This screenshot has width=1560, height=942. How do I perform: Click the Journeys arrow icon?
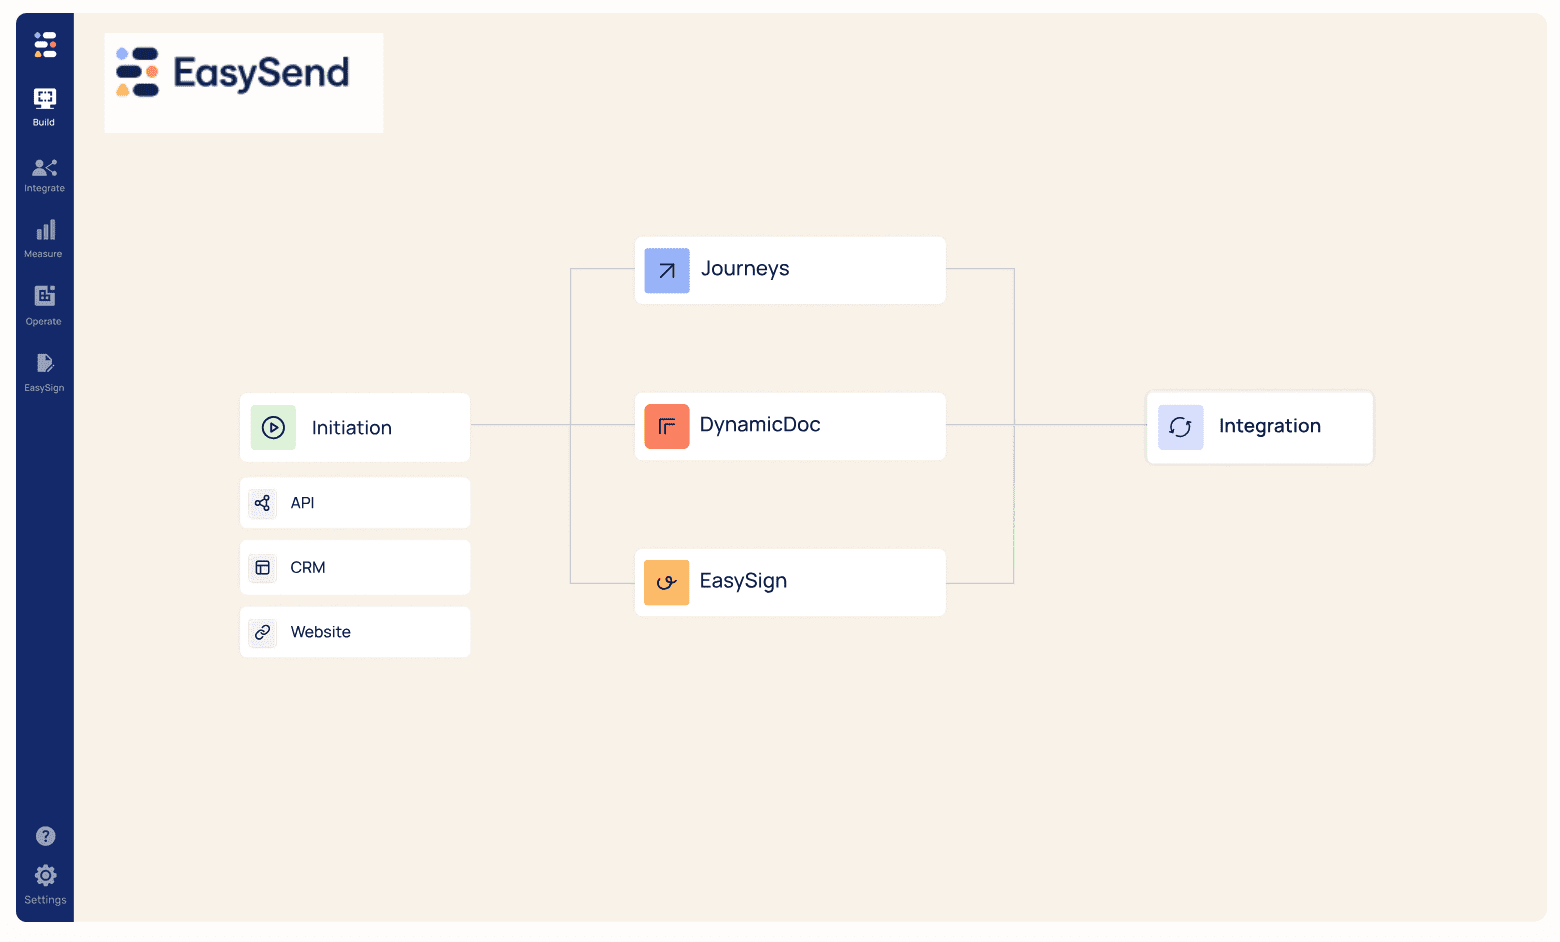click(666, 270)
